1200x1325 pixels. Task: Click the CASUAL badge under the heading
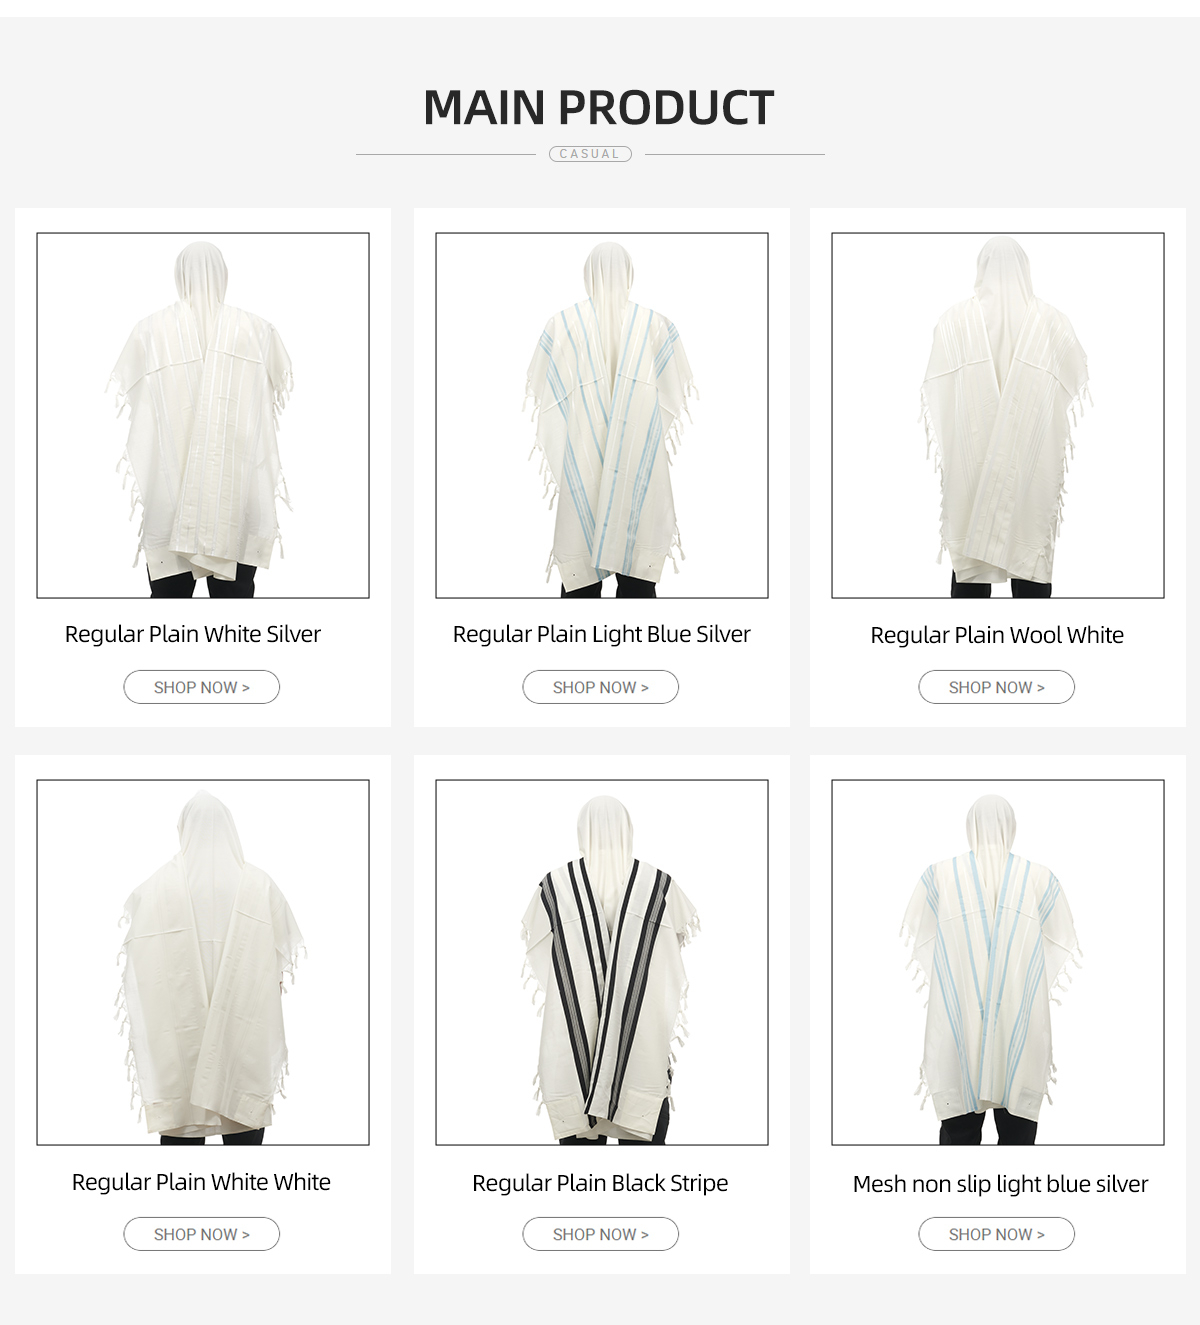point(590,154)
